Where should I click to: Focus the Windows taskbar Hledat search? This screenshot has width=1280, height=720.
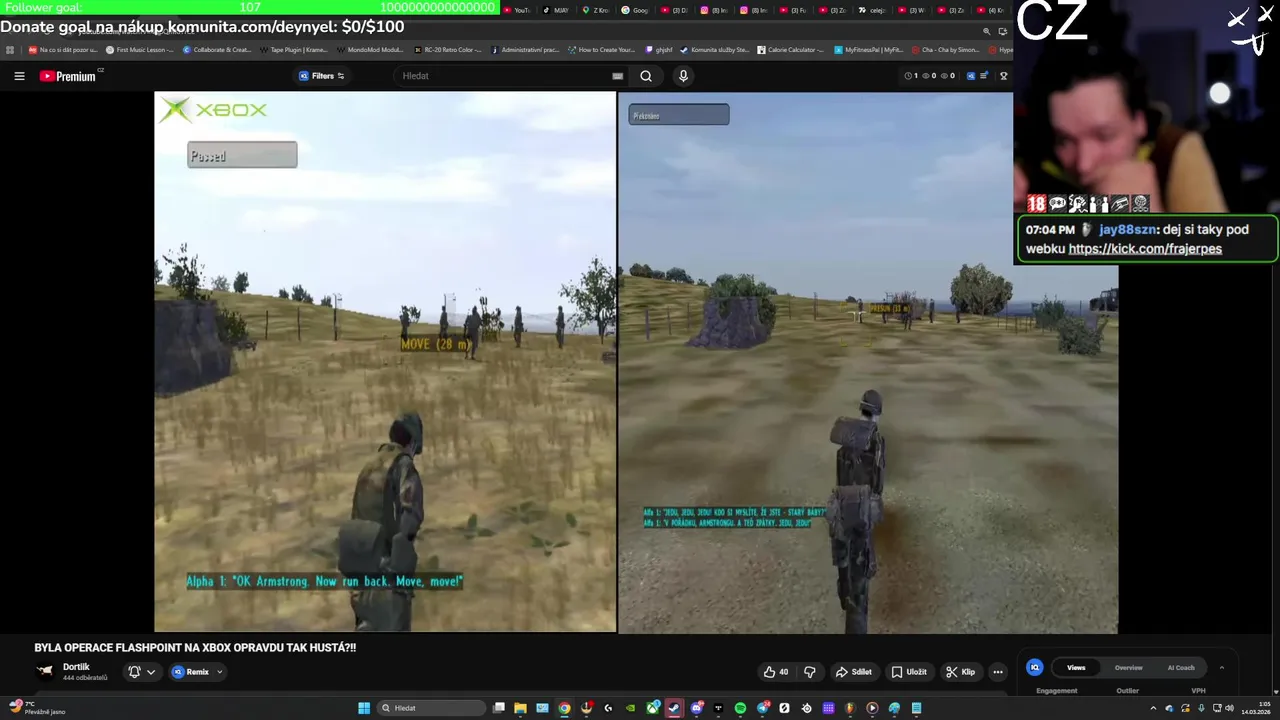431,708
